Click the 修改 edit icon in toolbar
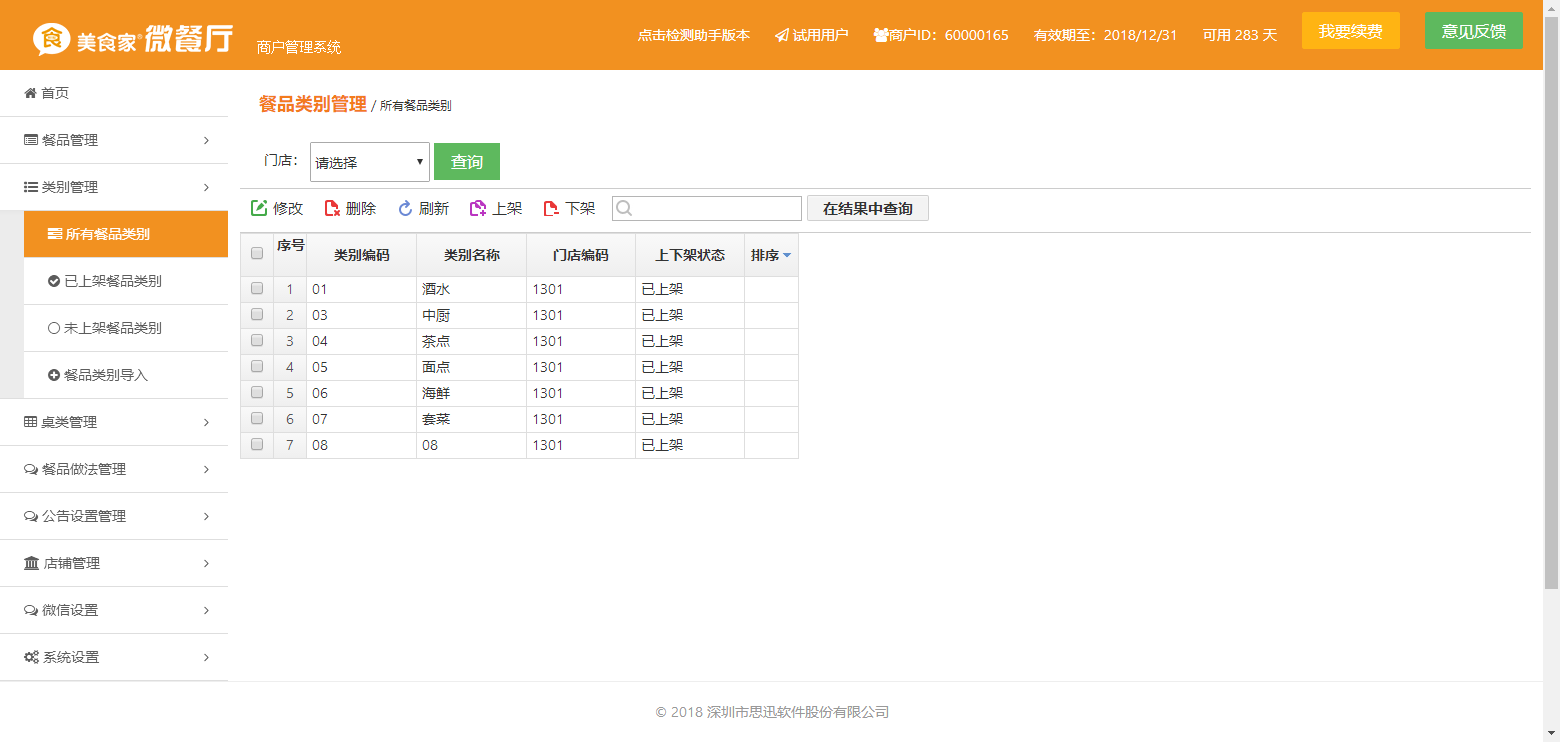Viewport: 1560px width, 742px height. click(x=259, y=208)
